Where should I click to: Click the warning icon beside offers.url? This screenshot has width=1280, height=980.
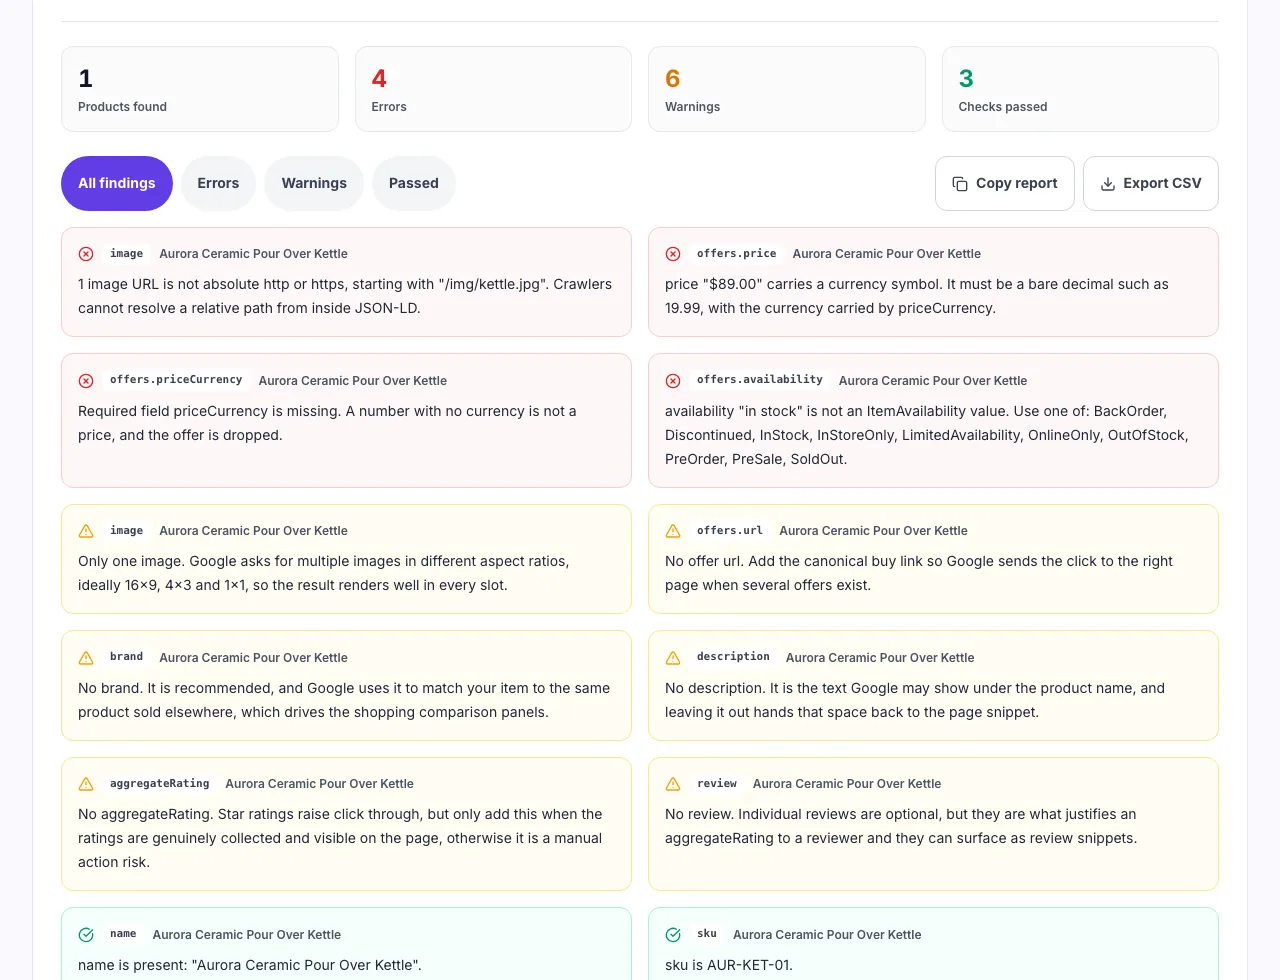(673, 531)
